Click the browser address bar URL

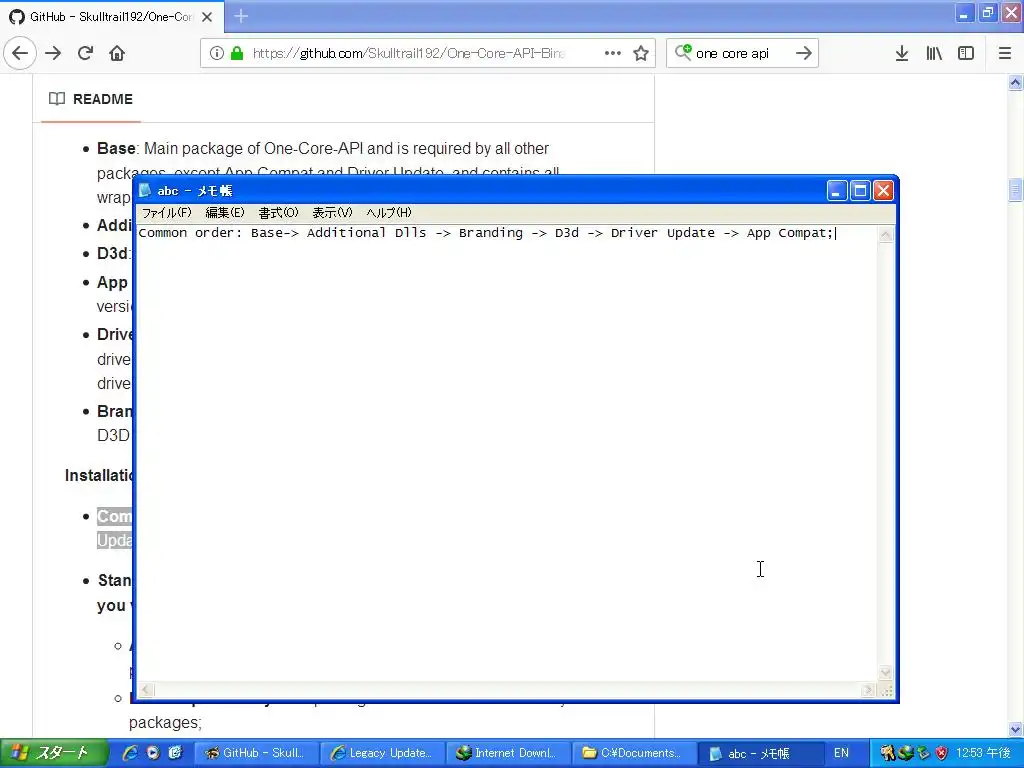(408, 53)
